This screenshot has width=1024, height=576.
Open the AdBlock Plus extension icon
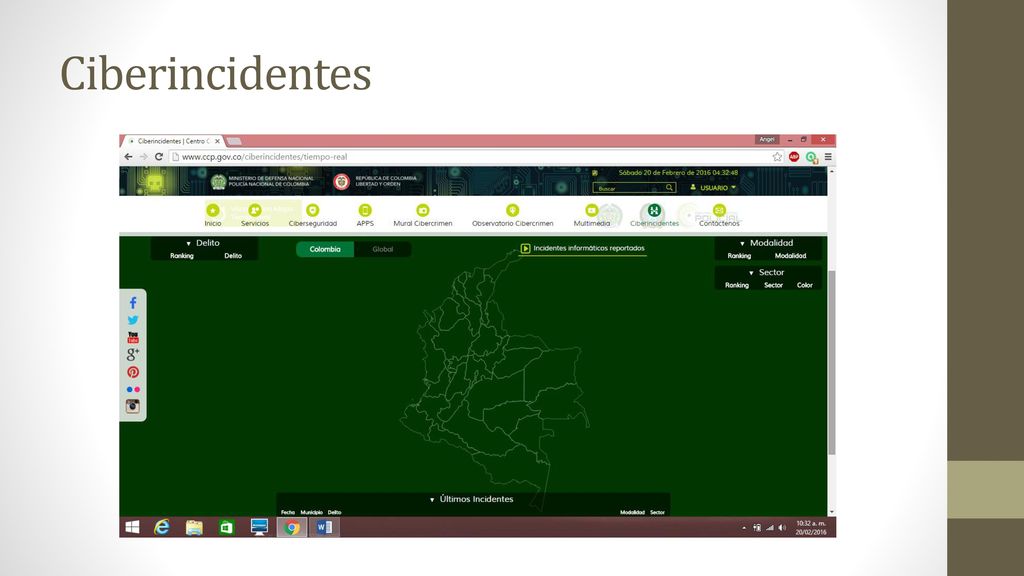794,157
